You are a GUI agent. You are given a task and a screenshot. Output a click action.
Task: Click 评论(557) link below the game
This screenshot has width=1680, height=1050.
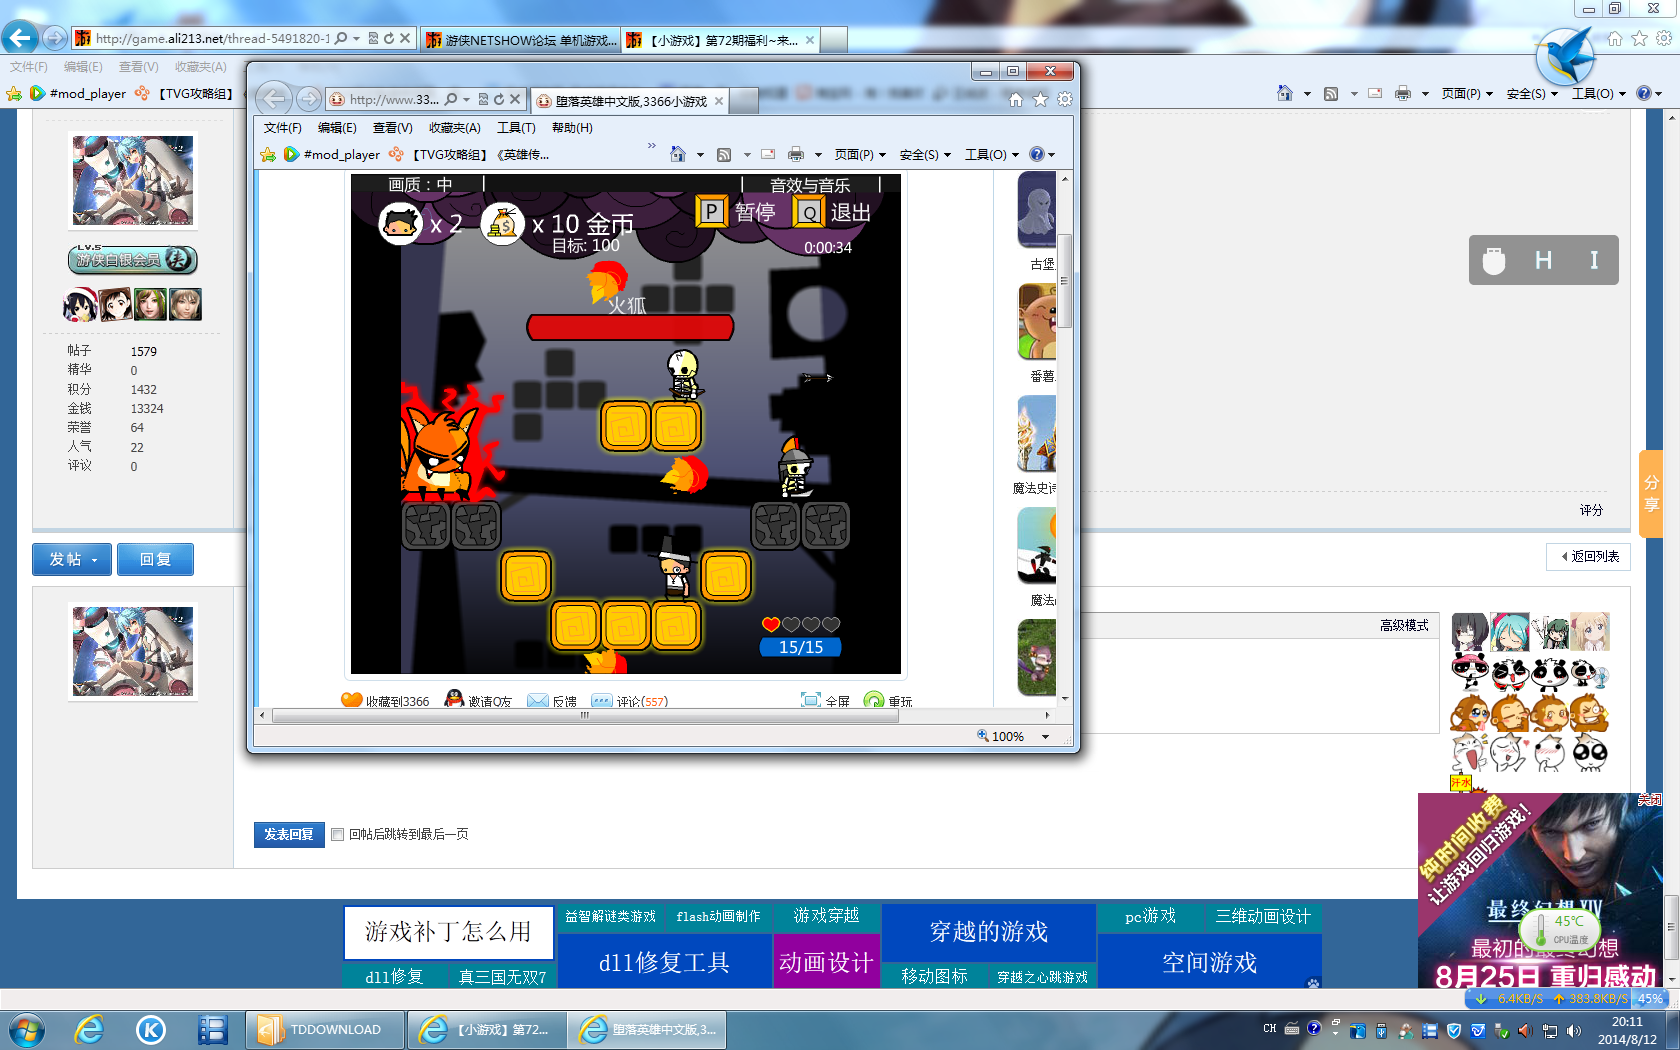641,701
